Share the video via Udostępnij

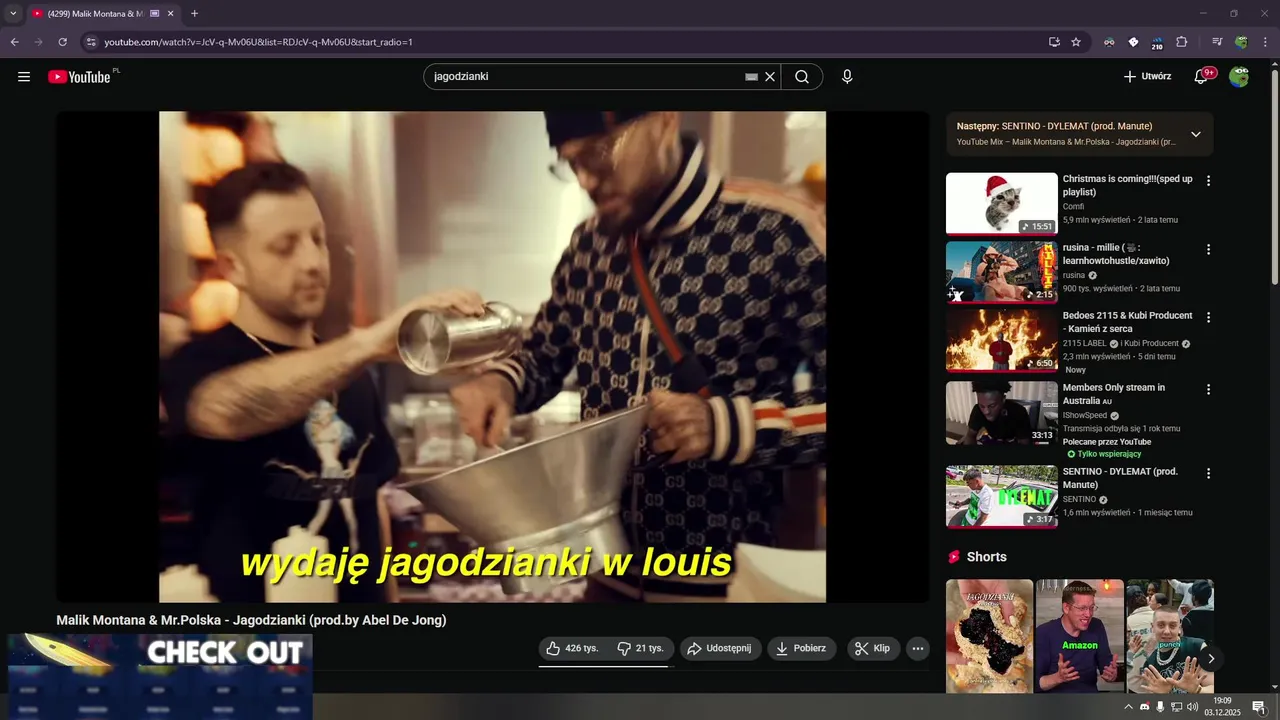[721, 648]
